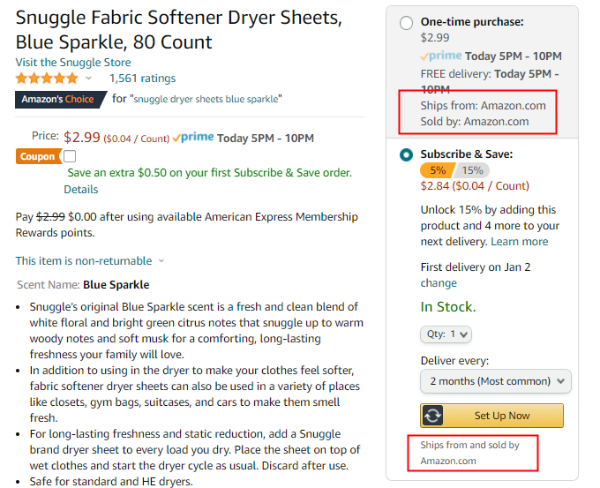Open the Deliver every frequency dropdown
Viewport: 600px width, 488px height.
[x=495, y=381]
